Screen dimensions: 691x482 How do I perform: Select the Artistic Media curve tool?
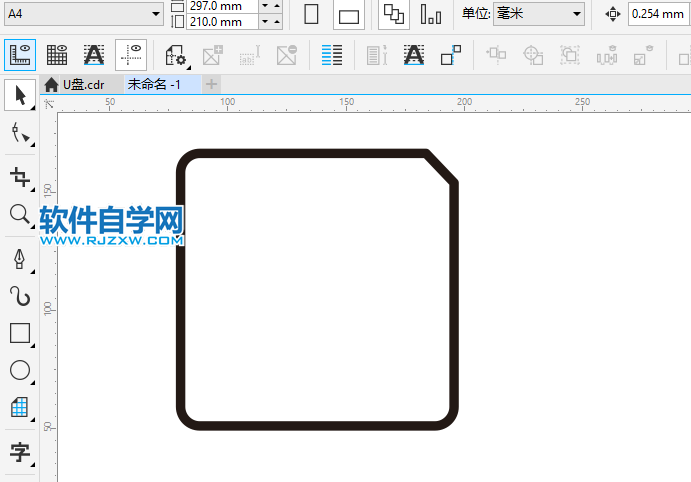[20, 297]
